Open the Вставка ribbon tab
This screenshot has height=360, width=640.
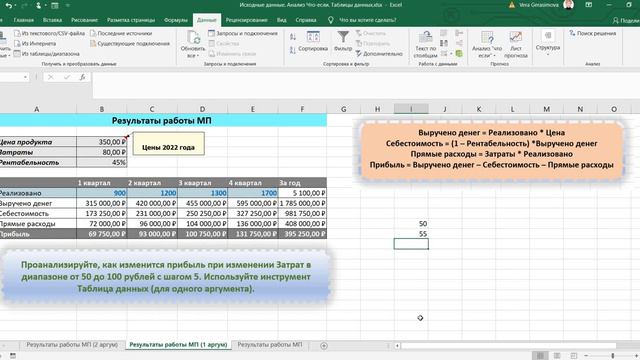point(52,20)
